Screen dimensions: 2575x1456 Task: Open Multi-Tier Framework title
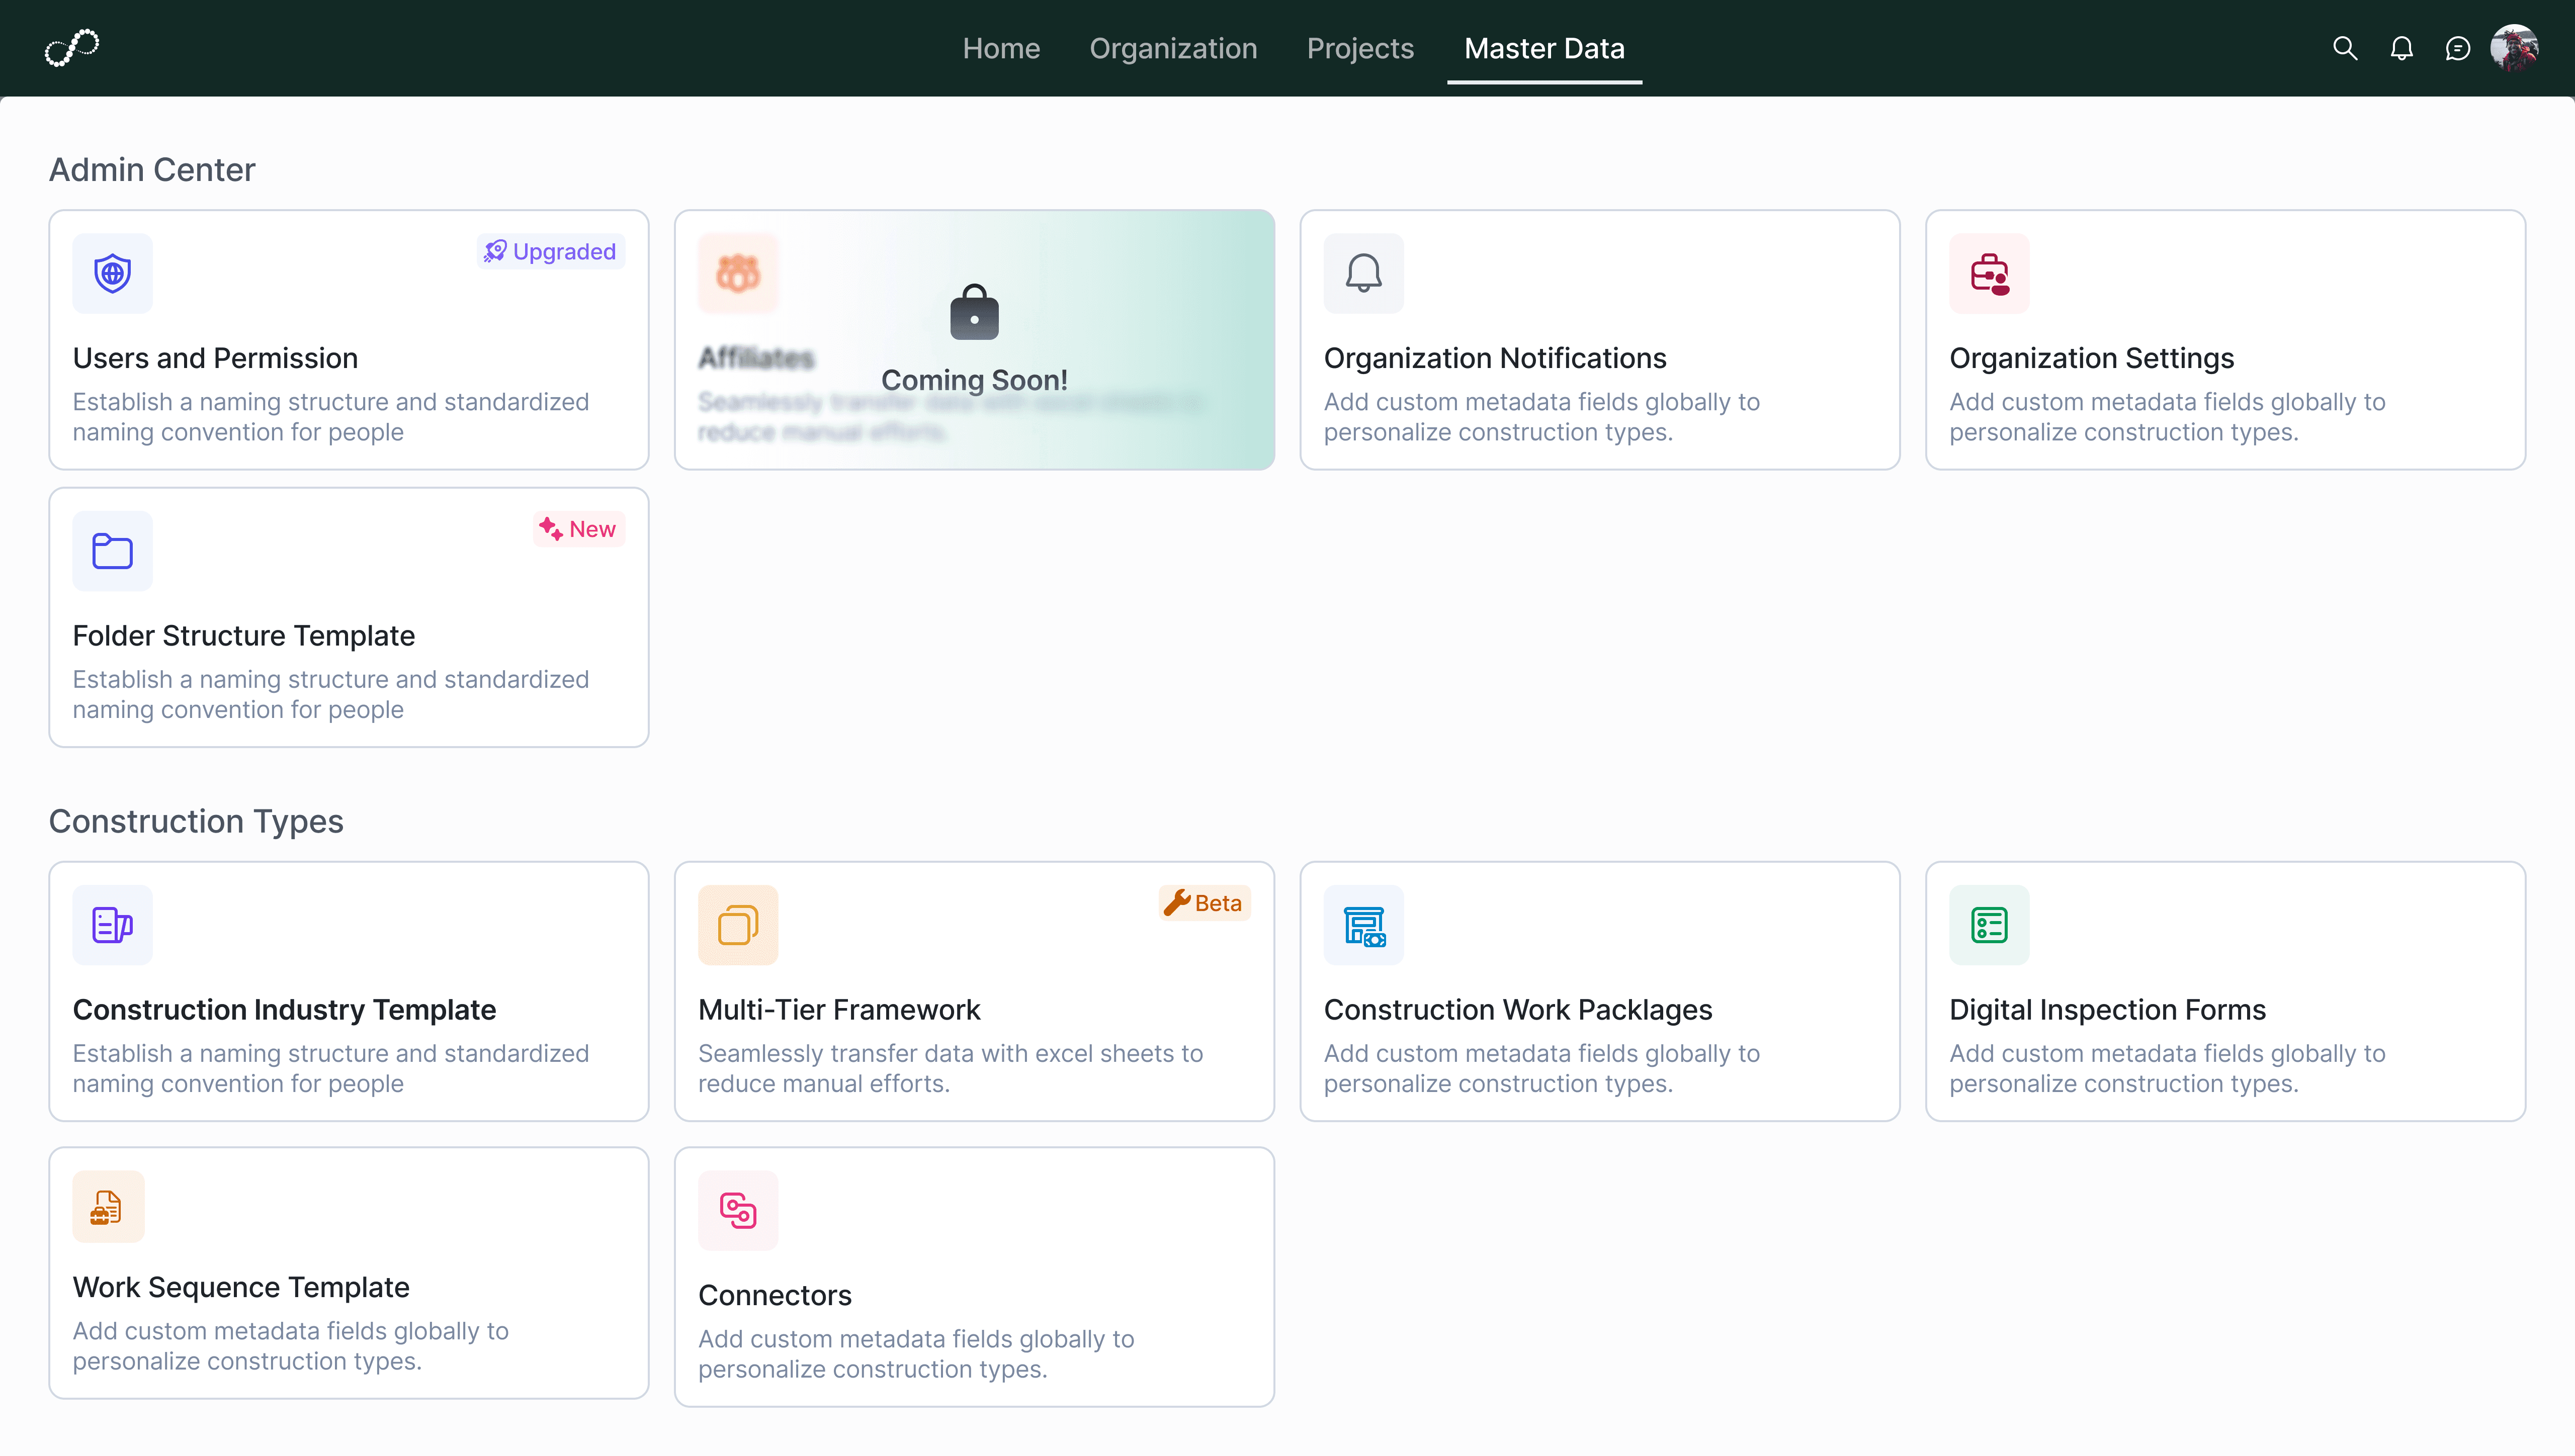click(x=839, y=1010)
